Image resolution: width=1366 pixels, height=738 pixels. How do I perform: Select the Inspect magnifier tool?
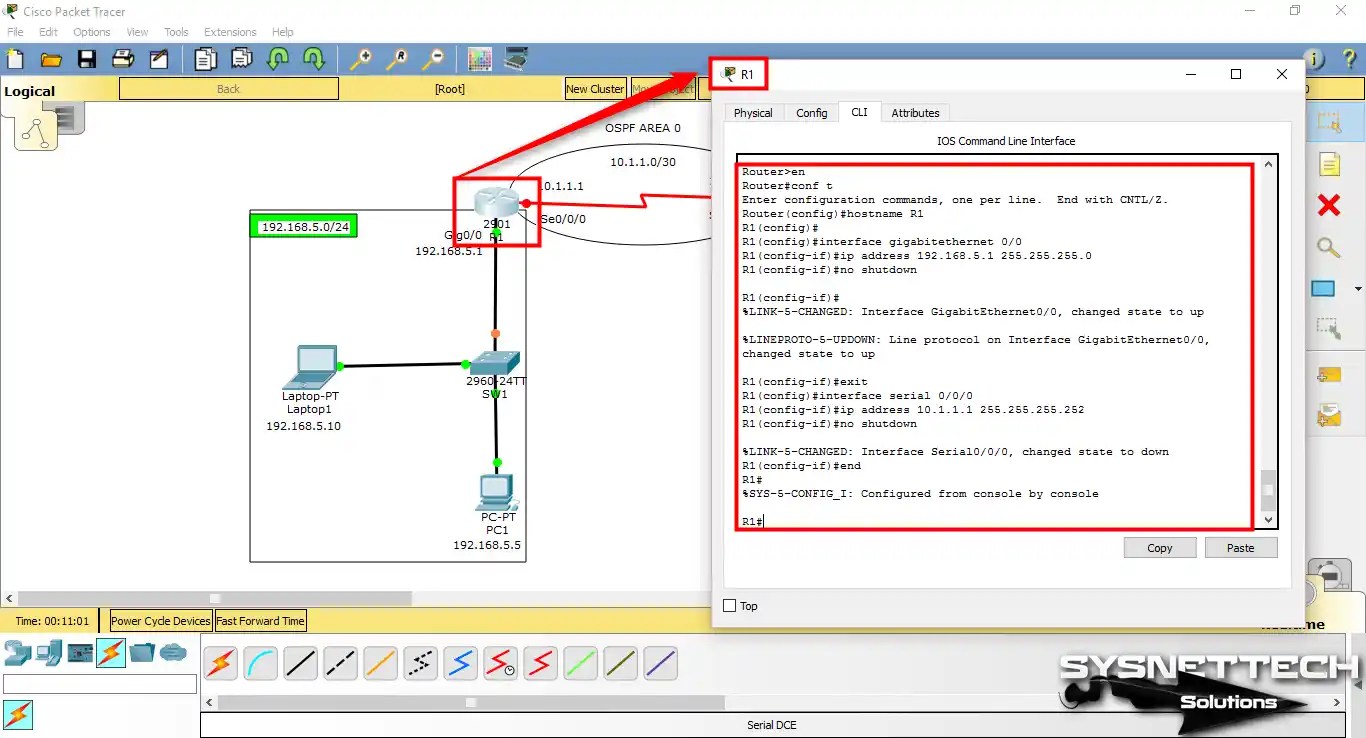point(1328,248)
